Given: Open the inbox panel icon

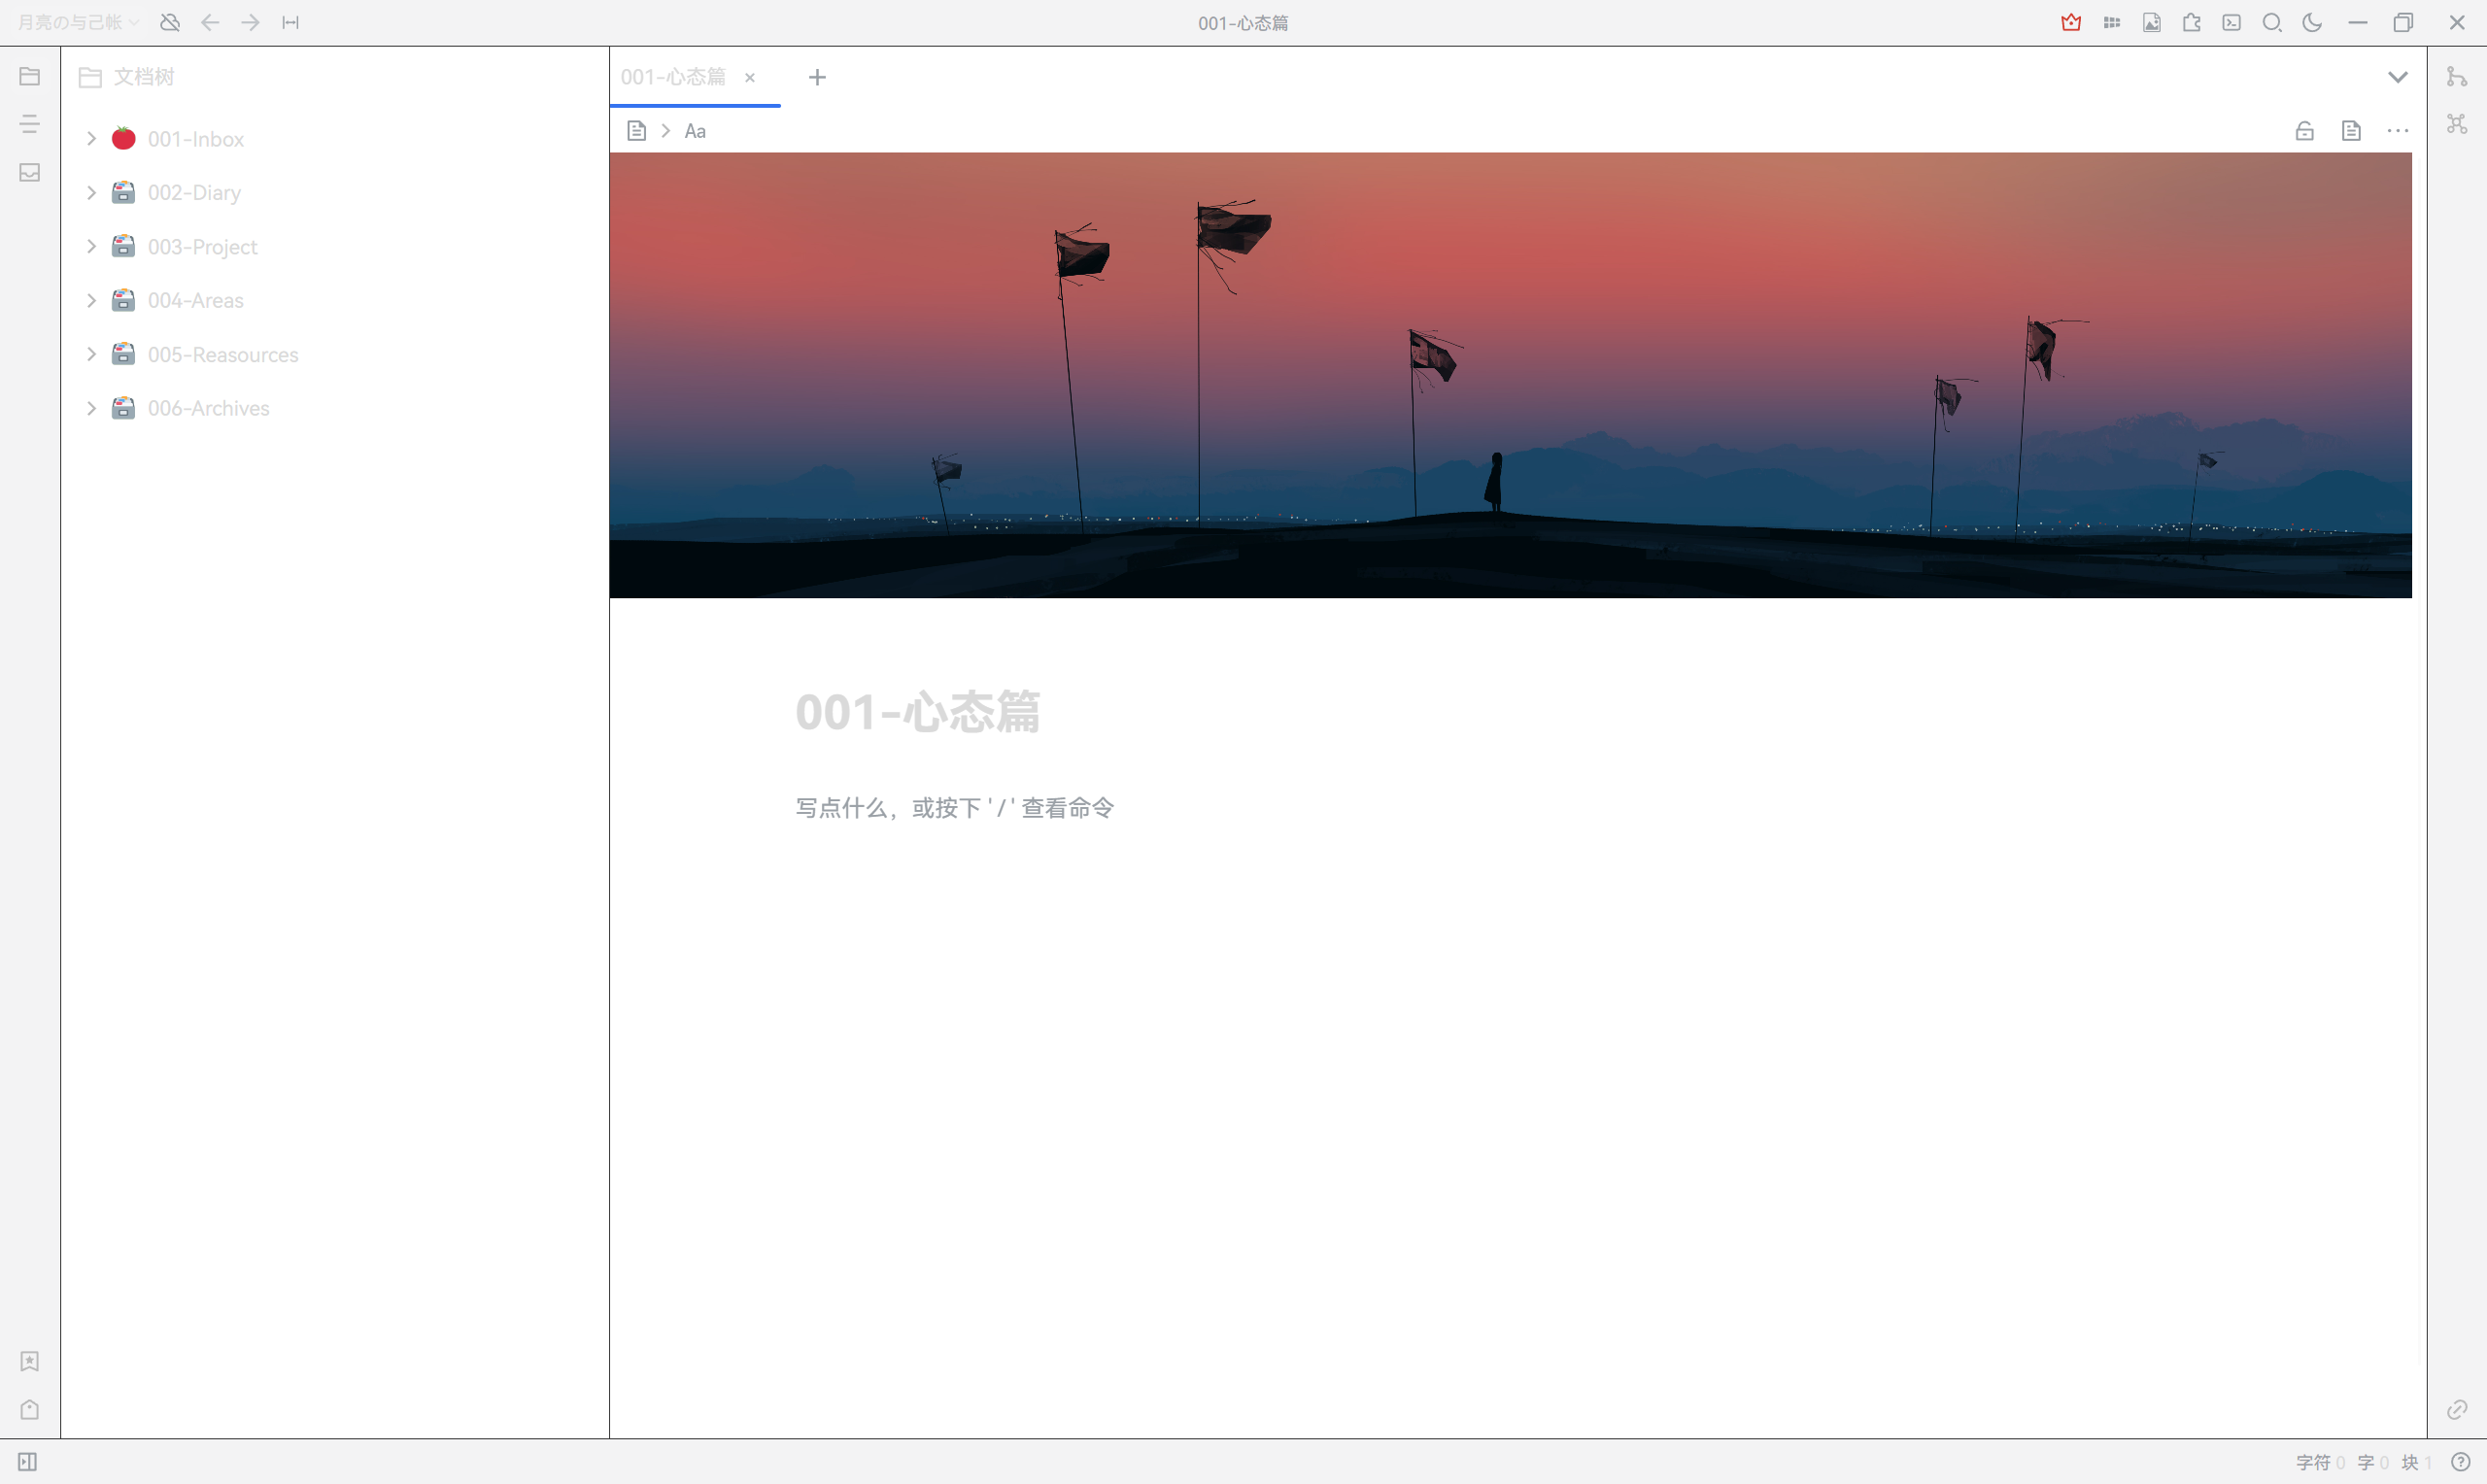Looking at the screenshot, I should (x=30, y=172).
